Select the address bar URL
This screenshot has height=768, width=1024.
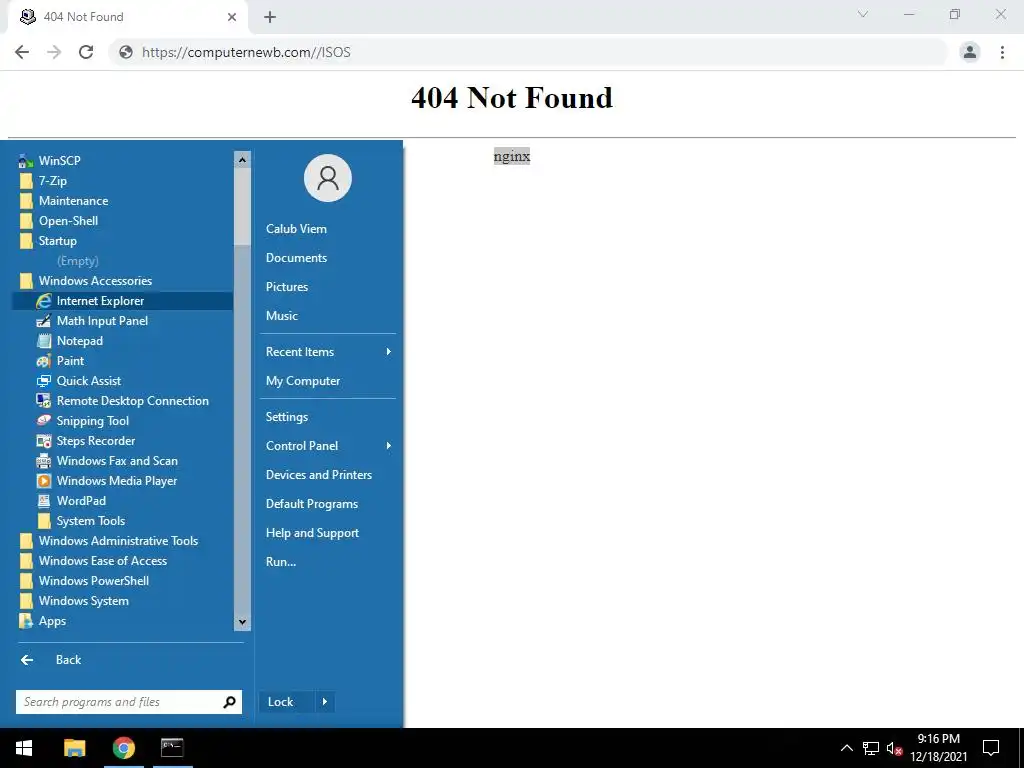tap(246, 52)
